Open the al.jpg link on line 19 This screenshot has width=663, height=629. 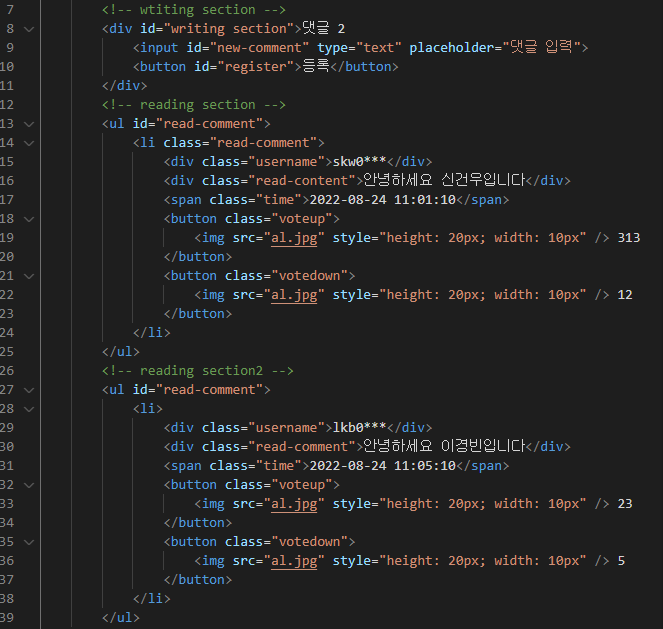[294, 238]
